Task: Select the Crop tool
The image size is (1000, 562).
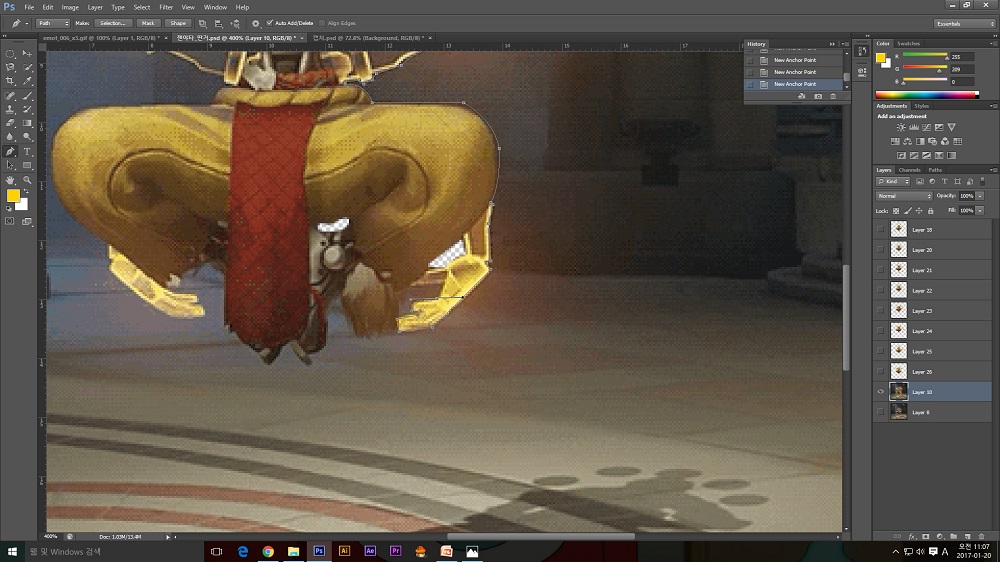Action: coord(10,81)
